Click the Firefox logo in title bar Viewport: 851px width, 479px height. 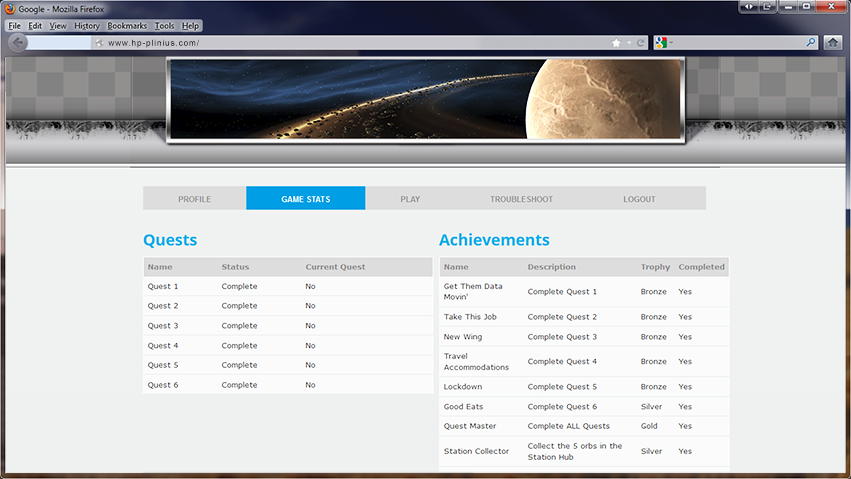(x=10, y=9)
